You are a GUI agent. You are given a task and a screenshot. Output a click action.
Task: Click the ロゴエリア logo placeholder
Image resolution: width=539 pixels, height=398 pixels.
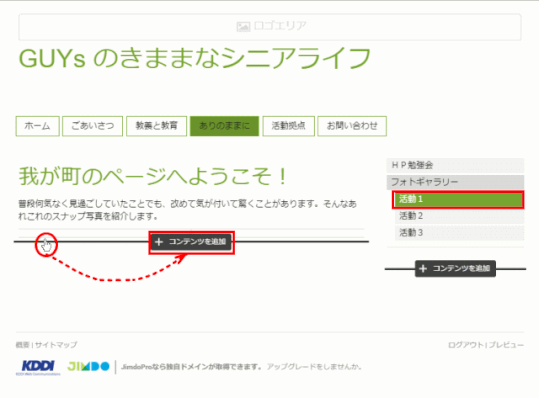tap(270, 27)
